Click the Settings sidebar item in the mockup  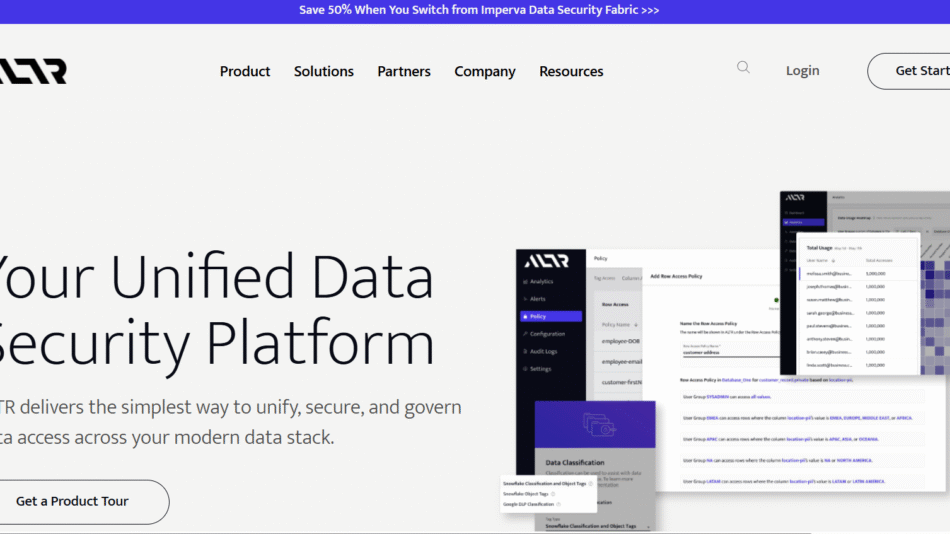click(x=540, y=369)
